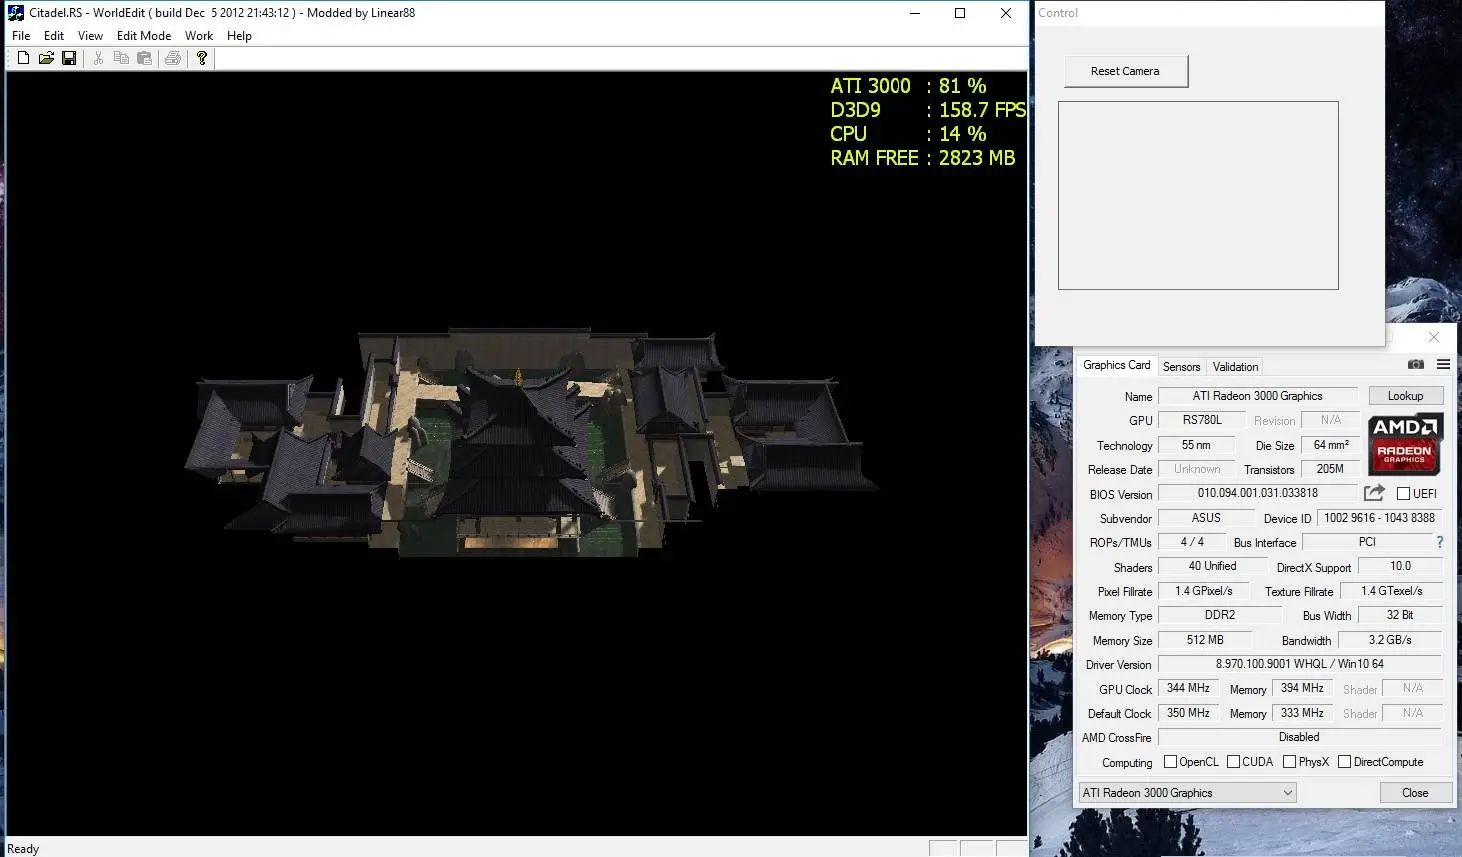This screenshot has height=857, width=1462.
Task: Switch to the Validation tab
Action: tap(1235, 367)
